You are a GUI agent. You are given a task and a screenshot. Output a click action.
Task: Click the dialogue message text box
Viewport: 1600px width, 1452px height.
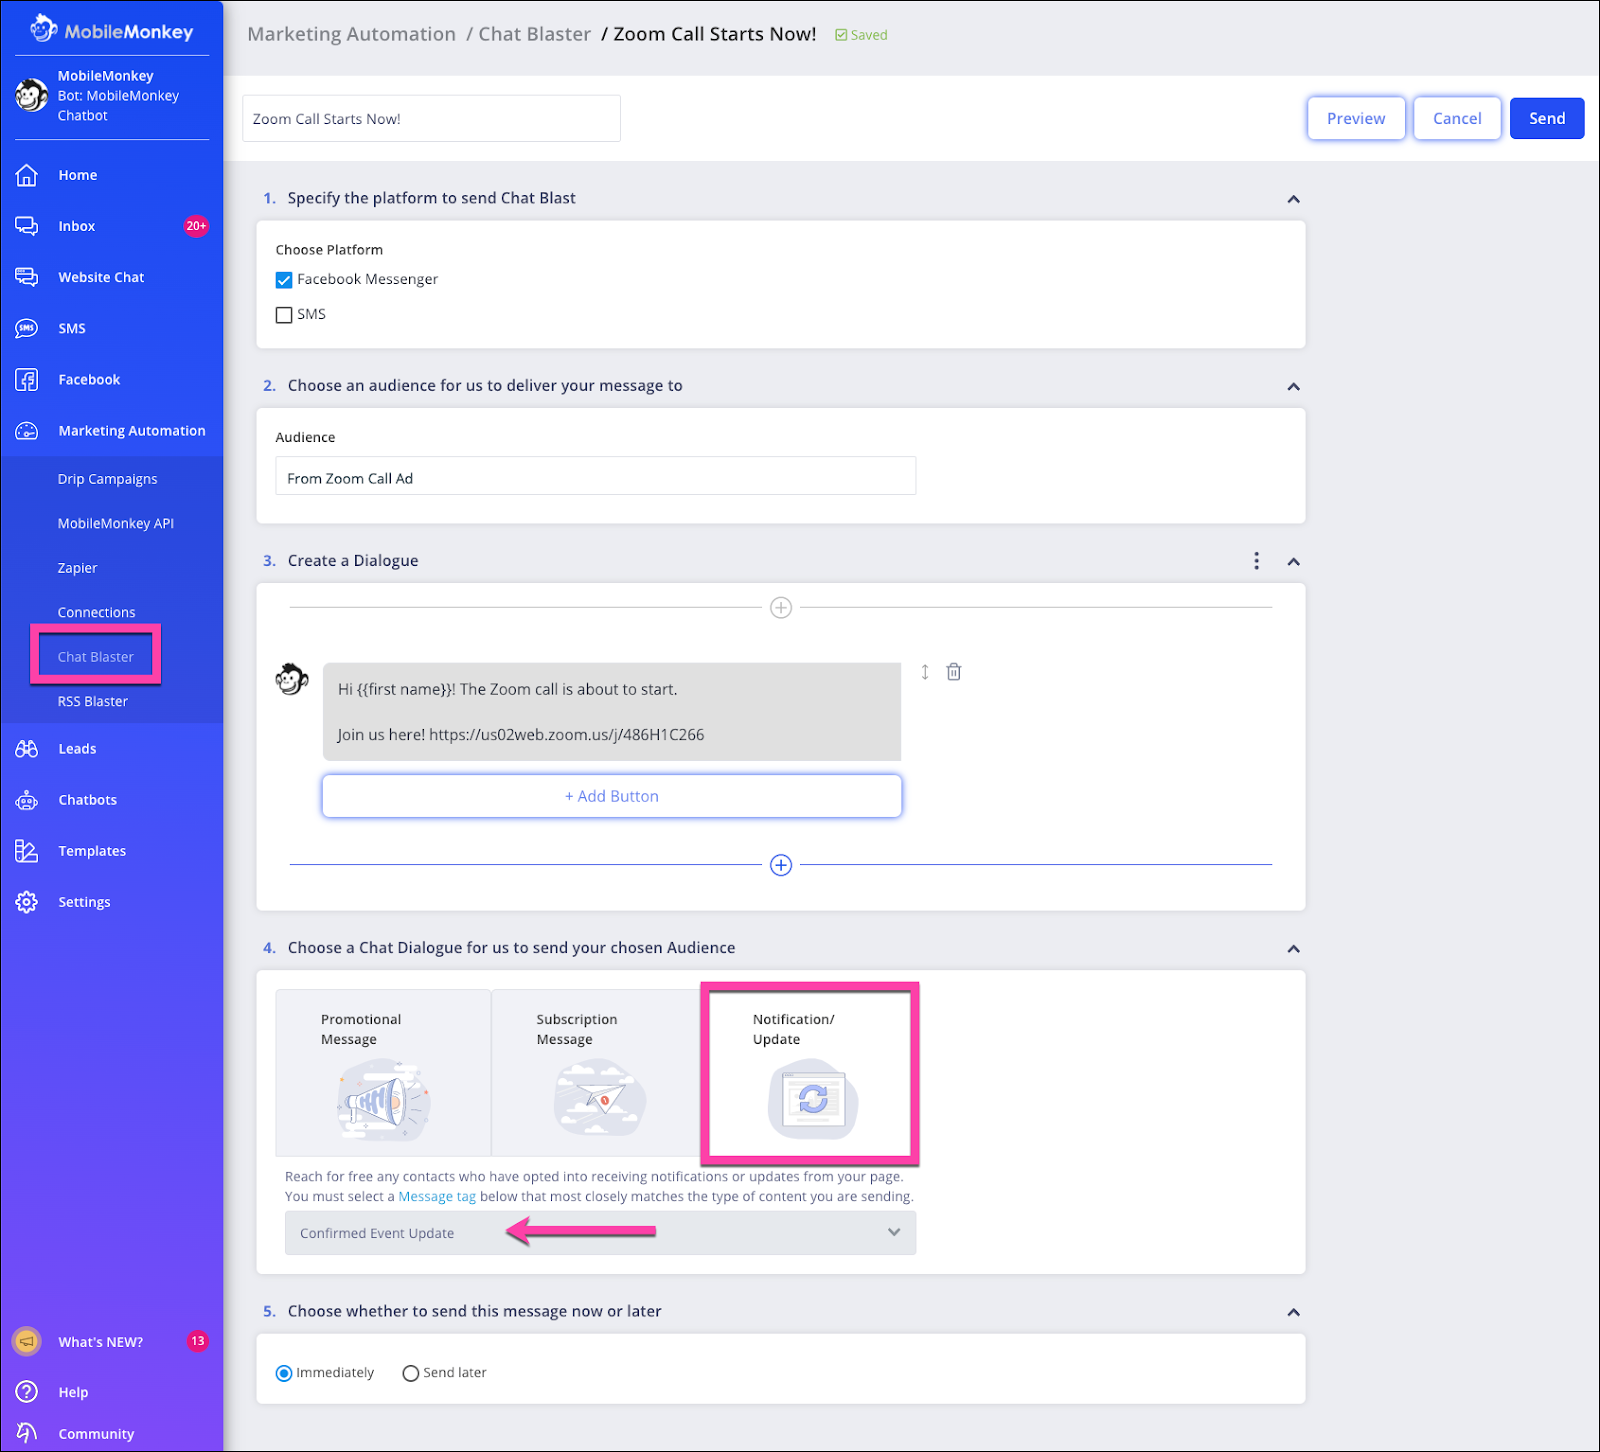click(612, 712)
